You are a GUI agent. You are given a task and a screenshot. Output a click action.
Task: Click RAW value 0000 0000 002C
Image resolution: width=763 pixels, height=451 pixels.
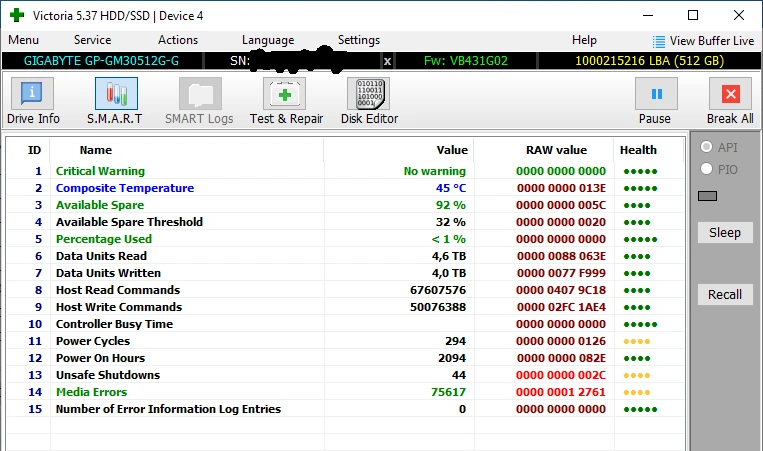point(561,375)
